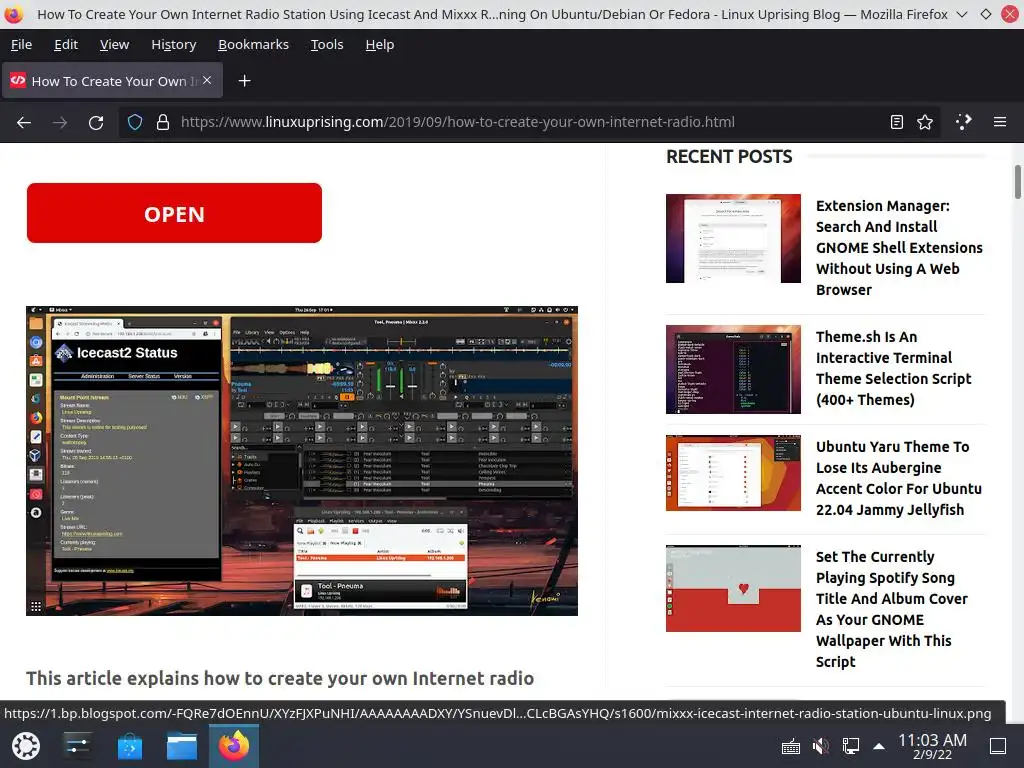Open the title bar dropdown arrow
The height and width of the screenshot is (768, 1024).
point(962,14)
